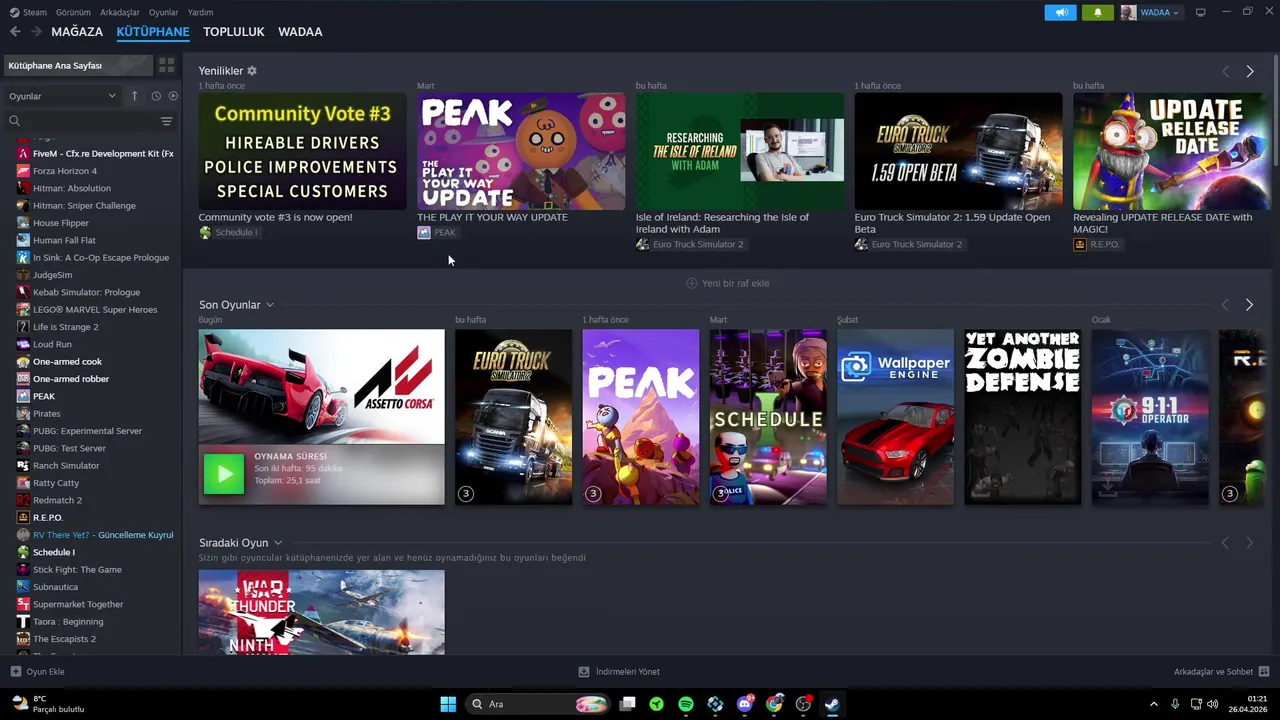Open Discord from the taskbar
The height and width of the screenshot is (720, 1280).
[745, 704]
